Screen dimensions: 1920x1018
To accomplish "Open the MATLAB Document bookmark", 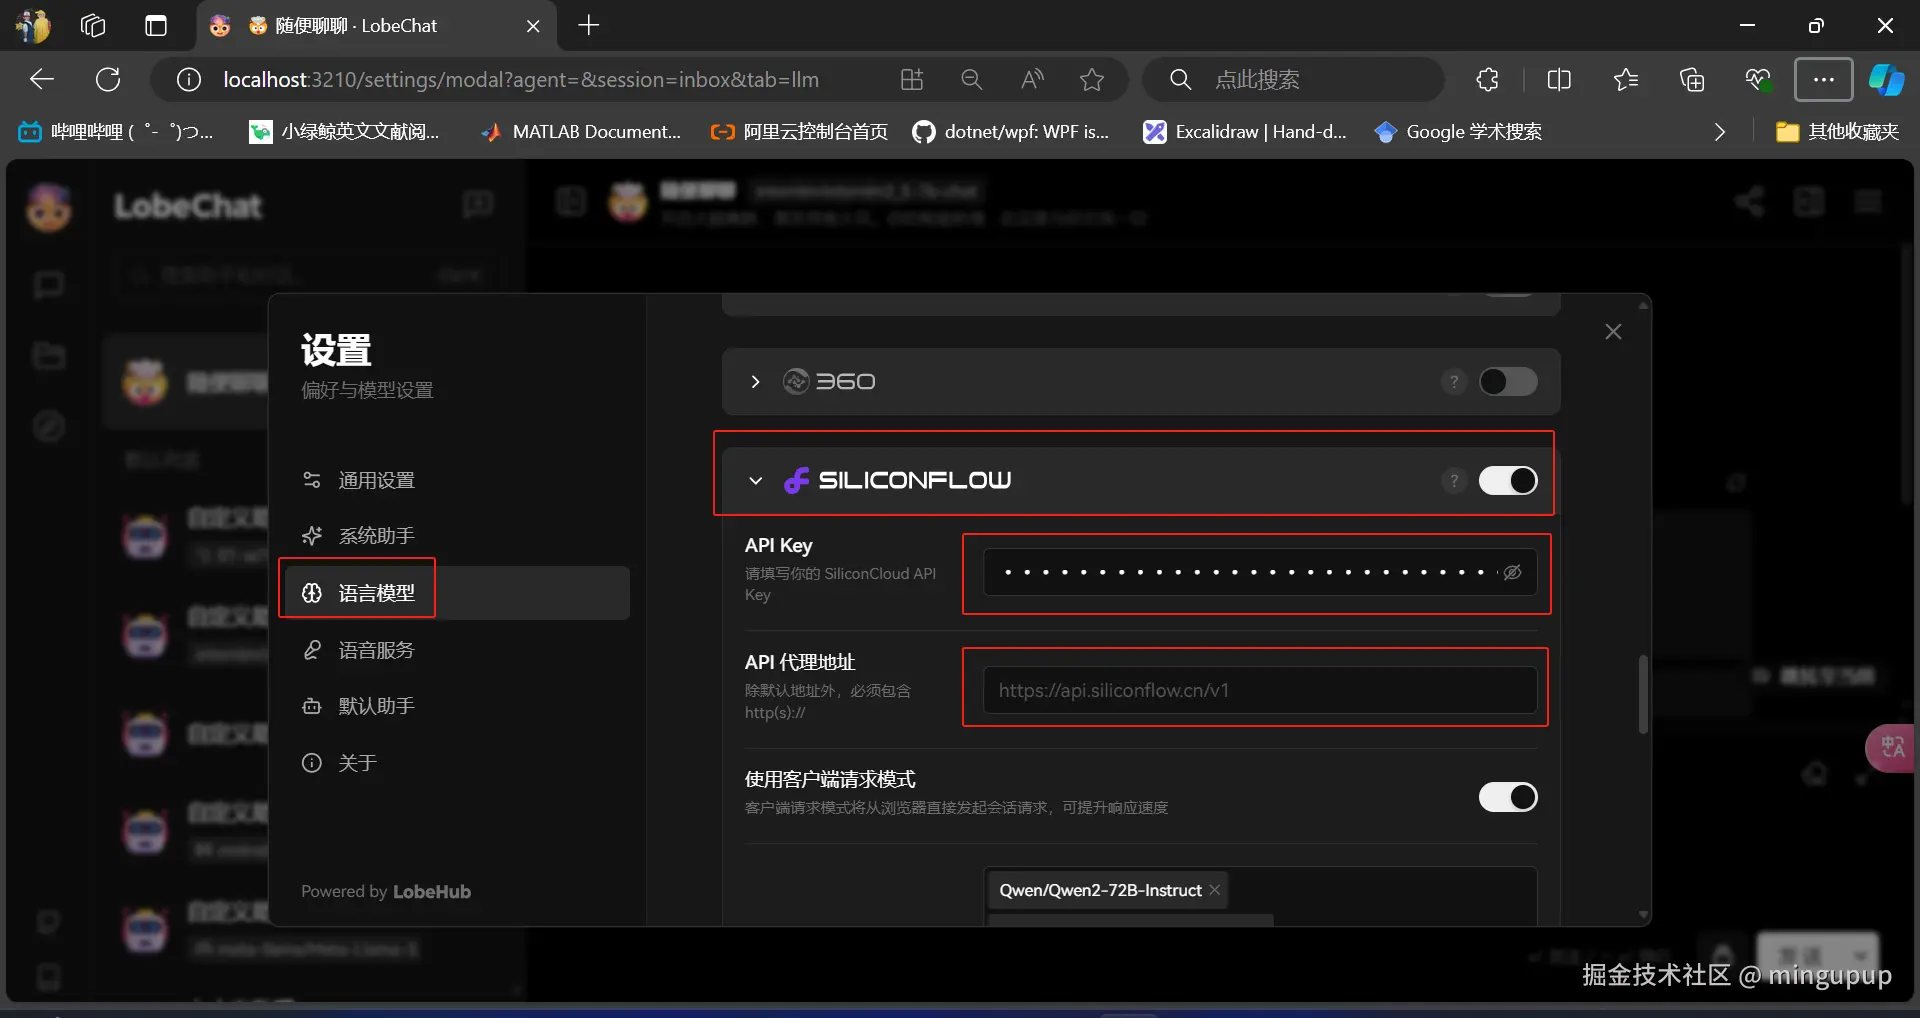I will [x=581, y=131].
